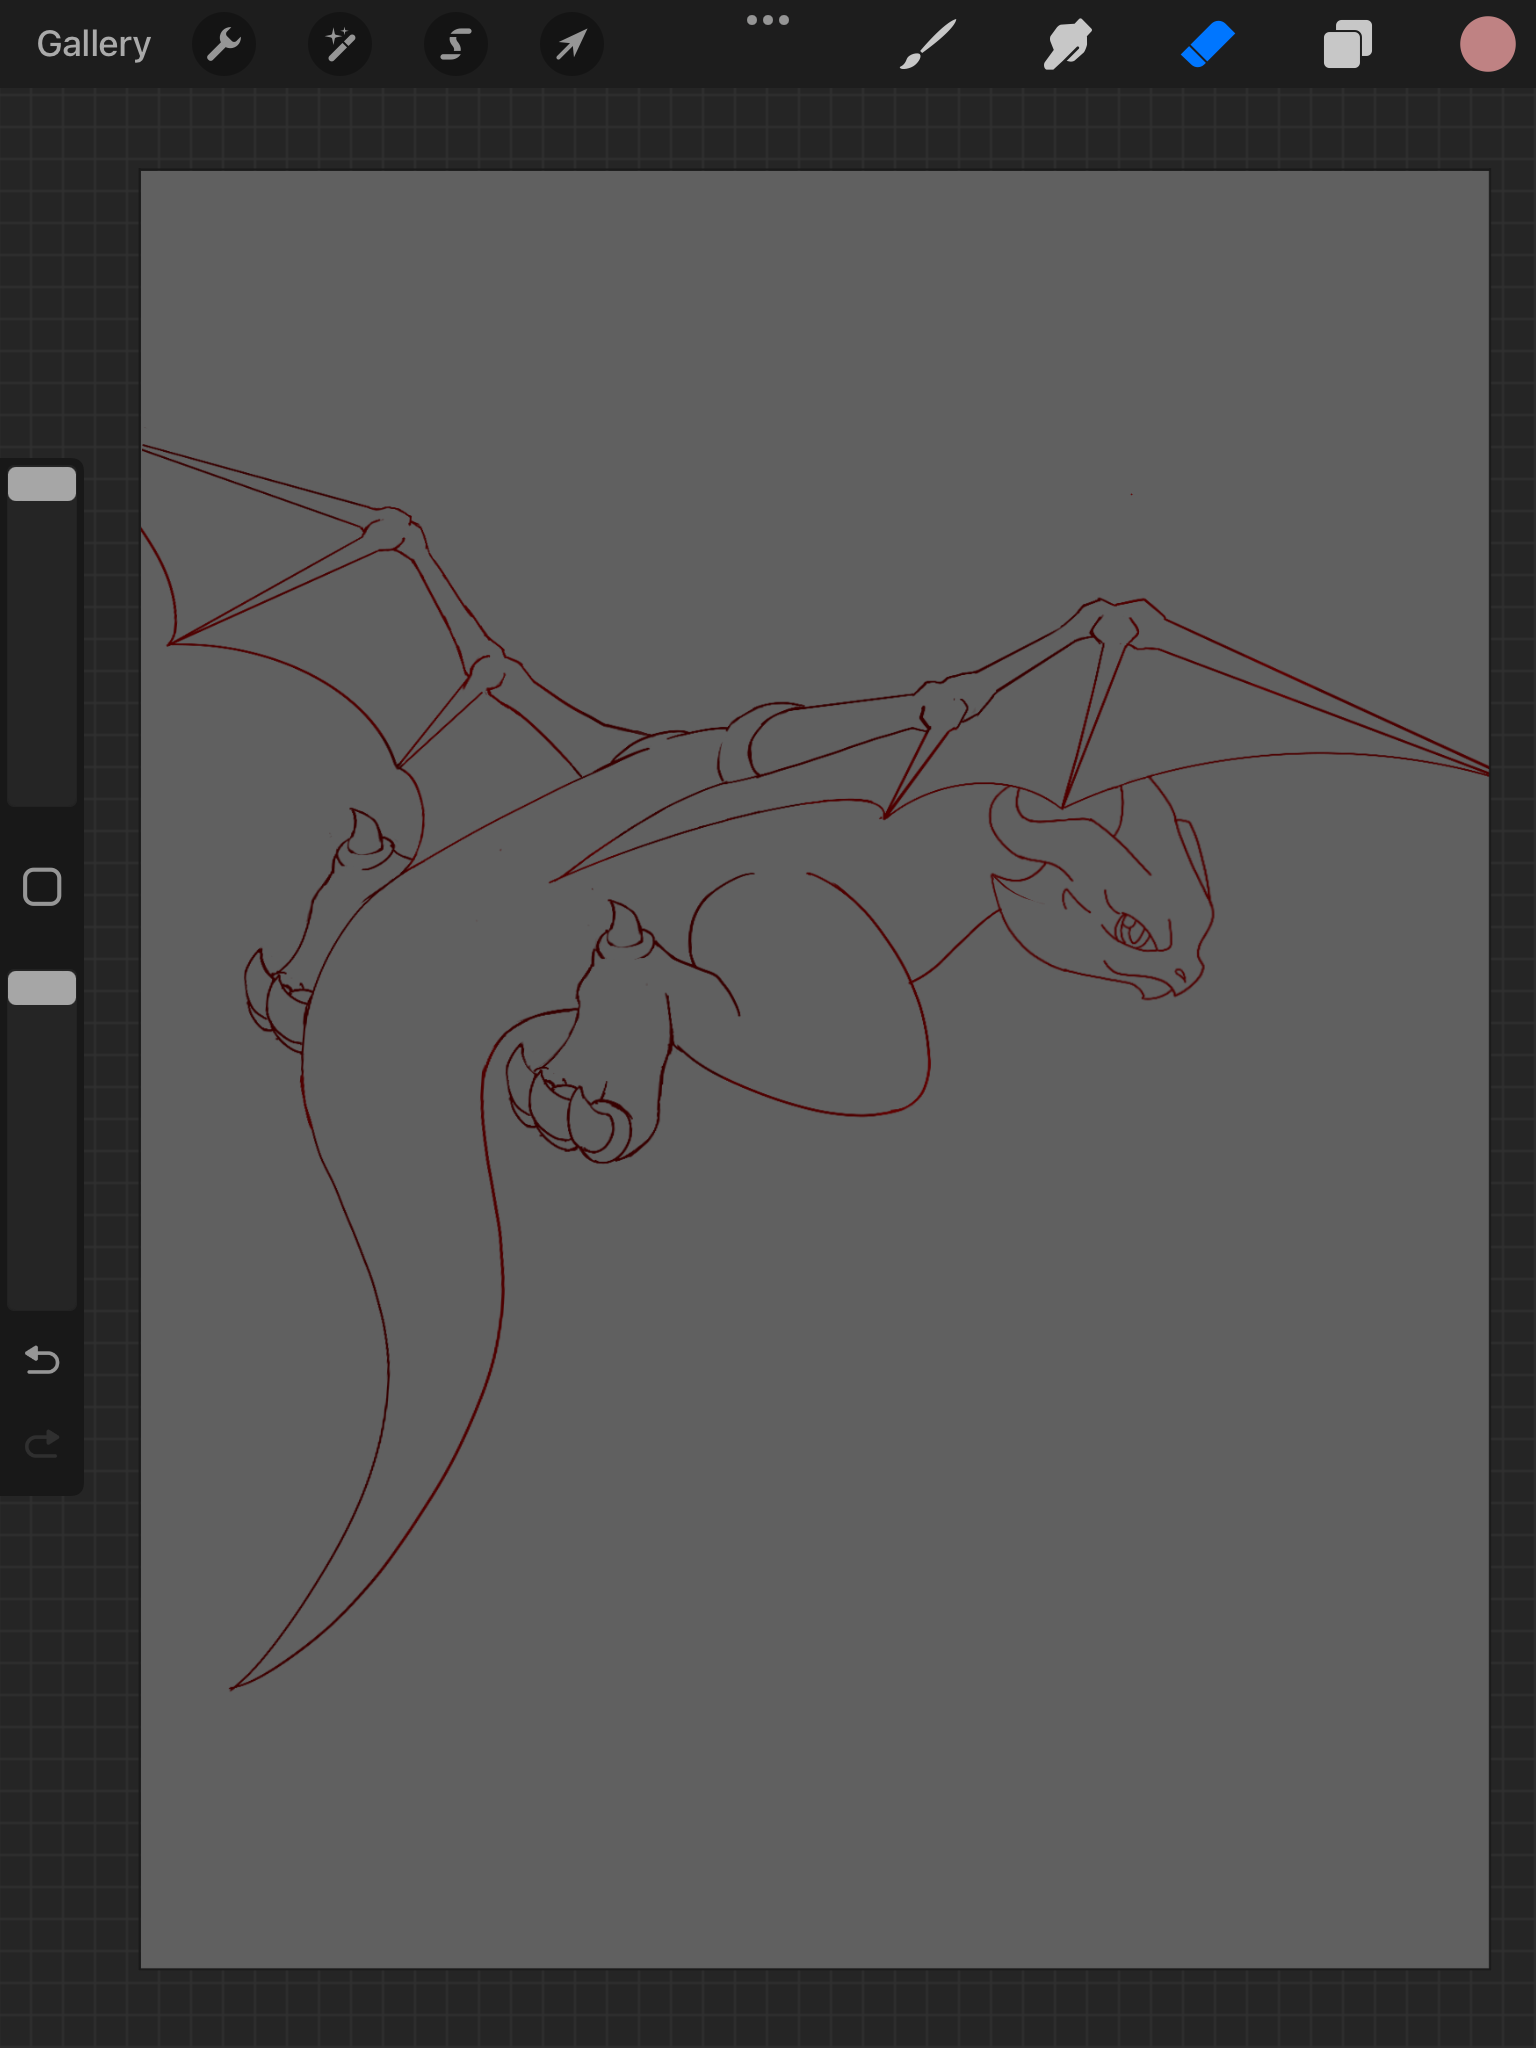This screenshot has width=1536, height=2048.
Task: Redo the last undone action
Action: click(42, 1444)
